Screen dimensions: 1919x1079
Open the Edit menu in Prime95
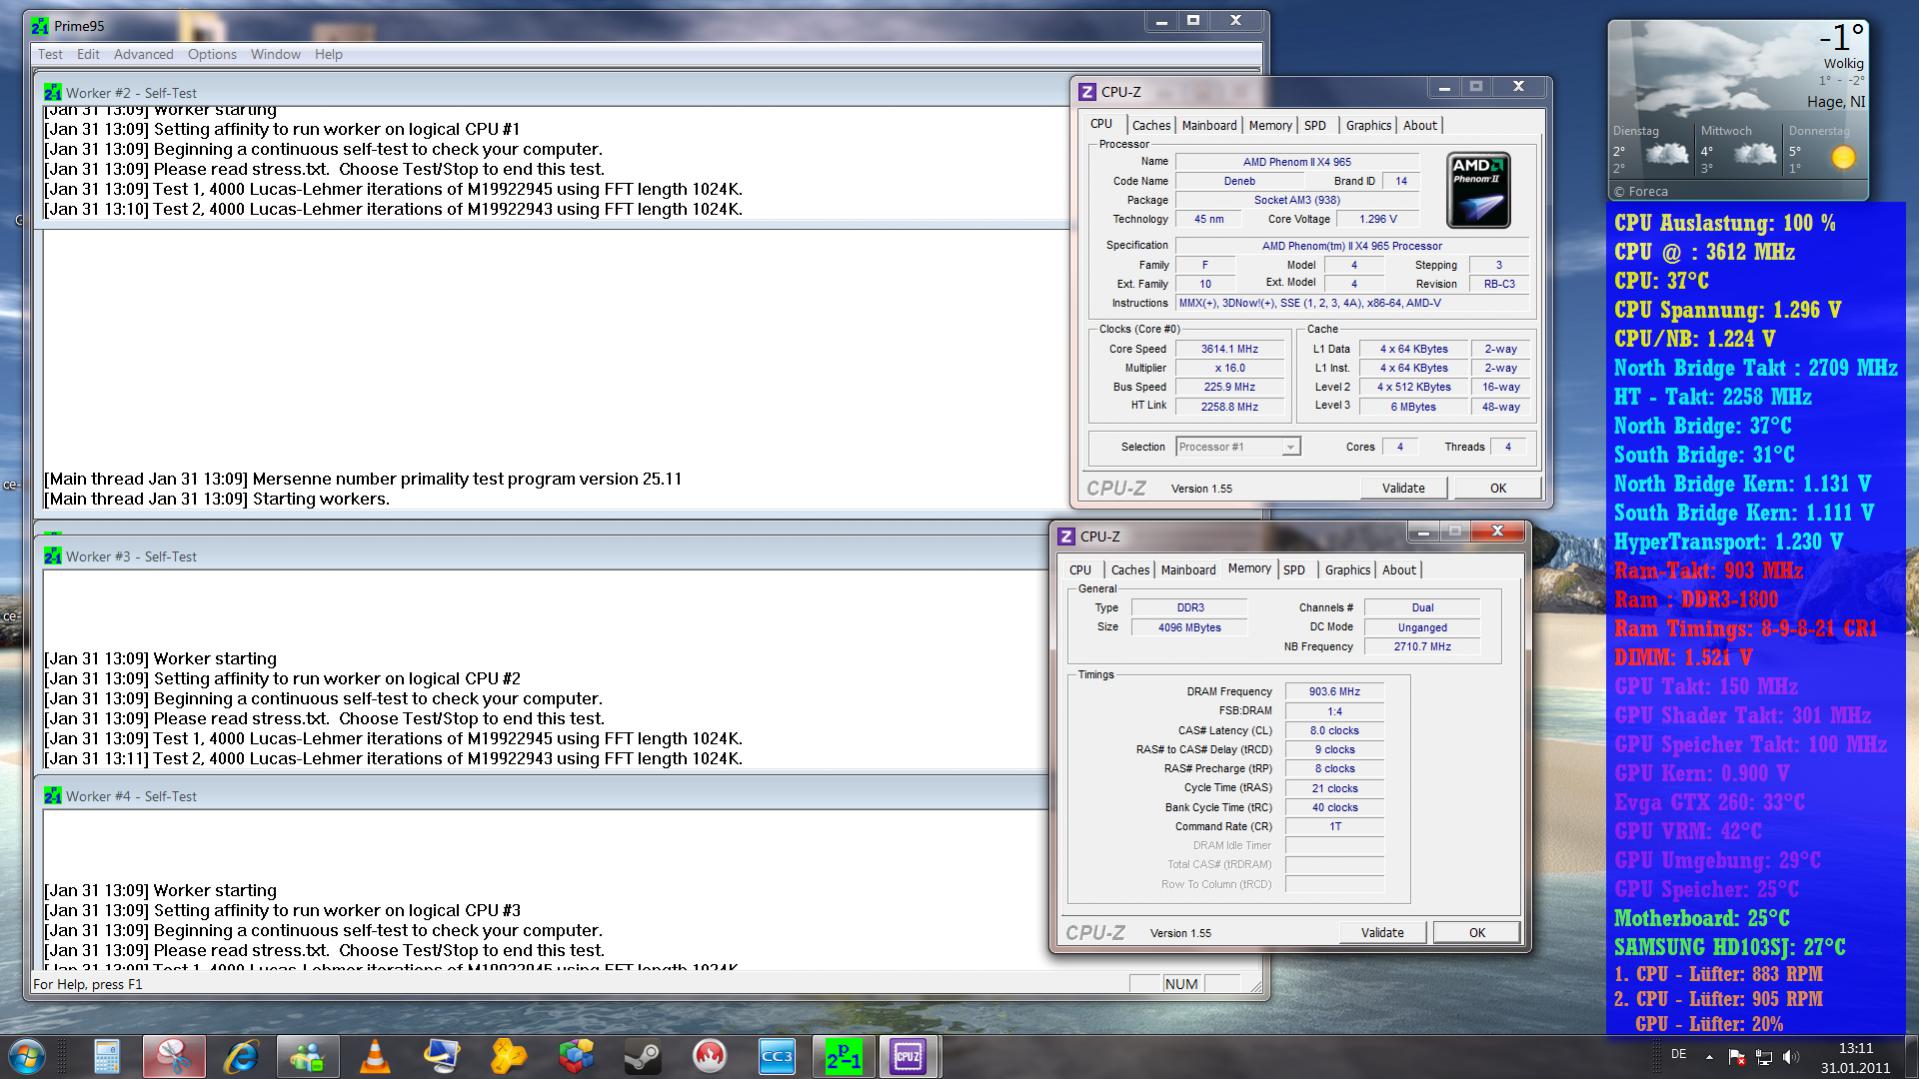[88, 54]
